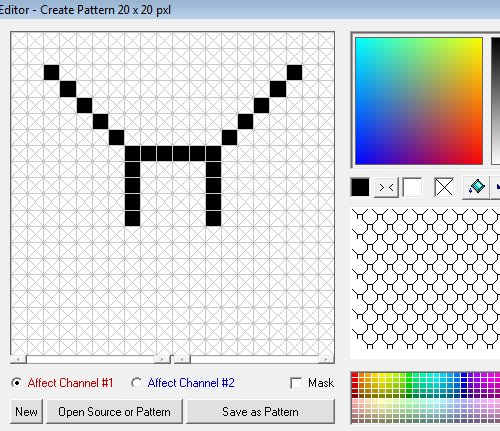Click the top-left black pixel on the grid
Viewport: 500px width, 431px height.
tap(51, 72)
